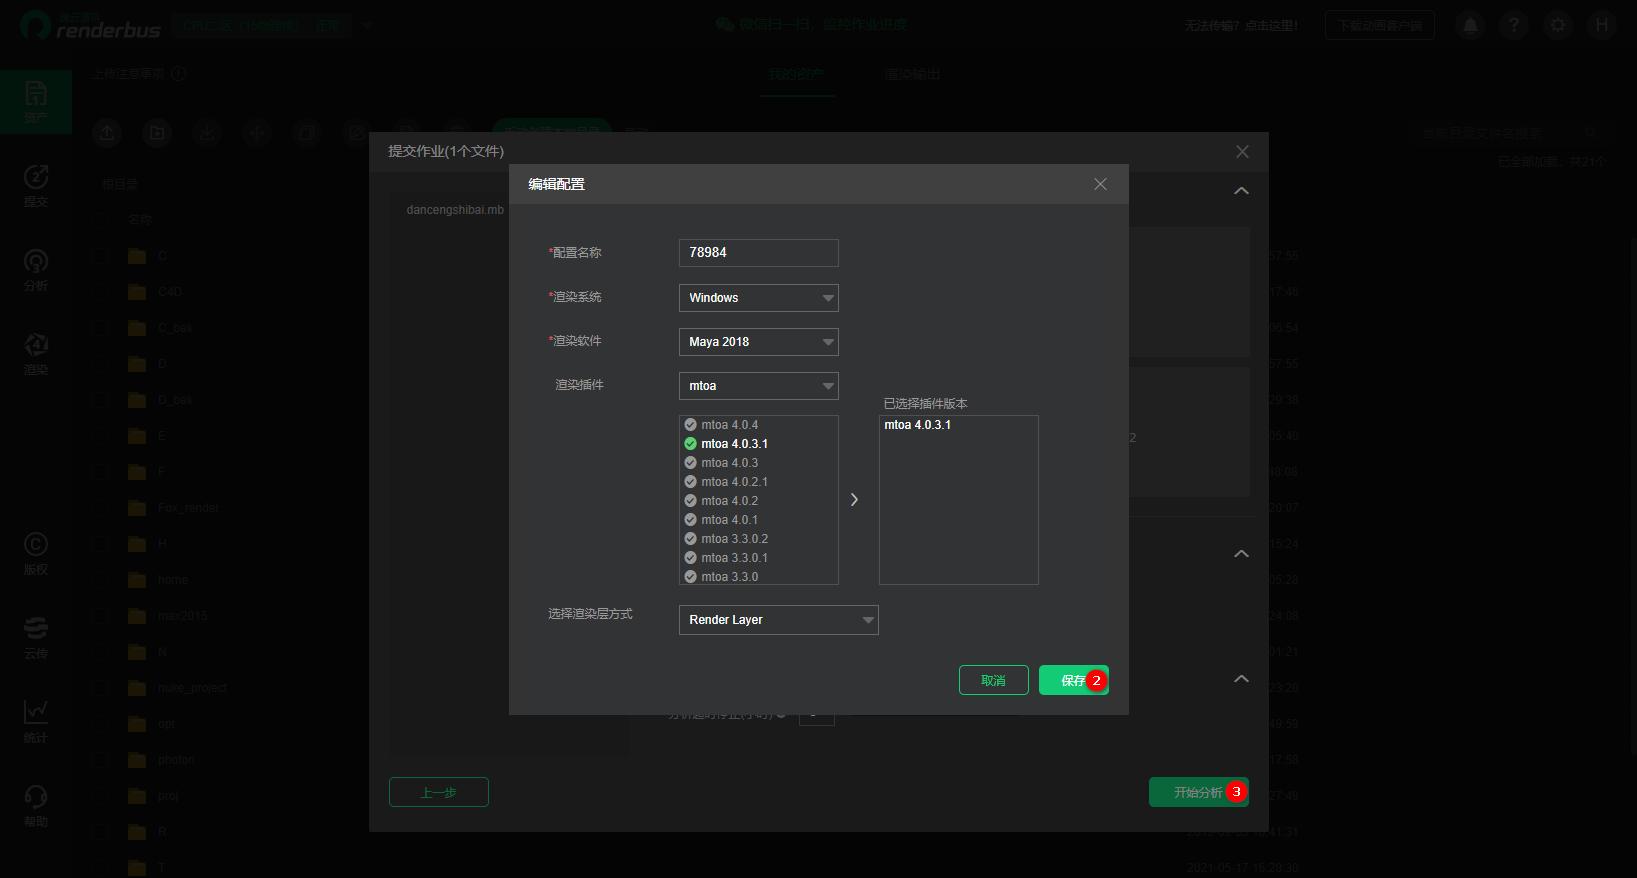Click the 配置名称 field containing 78984
The image size is (1637, 878).
(x=758, y=253)
